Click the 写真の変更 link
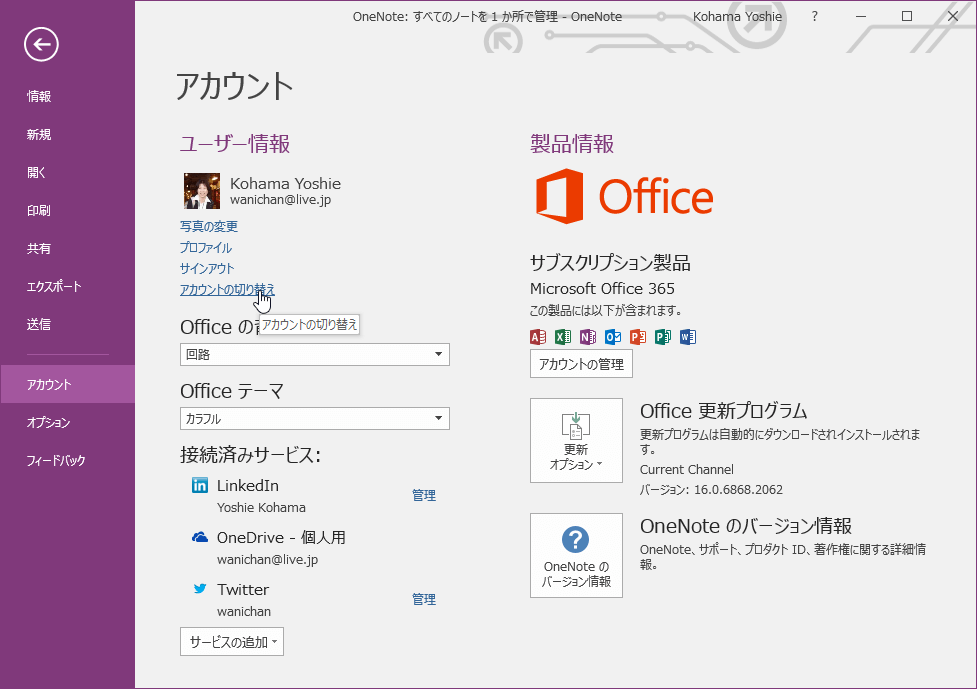 [209, 226]
